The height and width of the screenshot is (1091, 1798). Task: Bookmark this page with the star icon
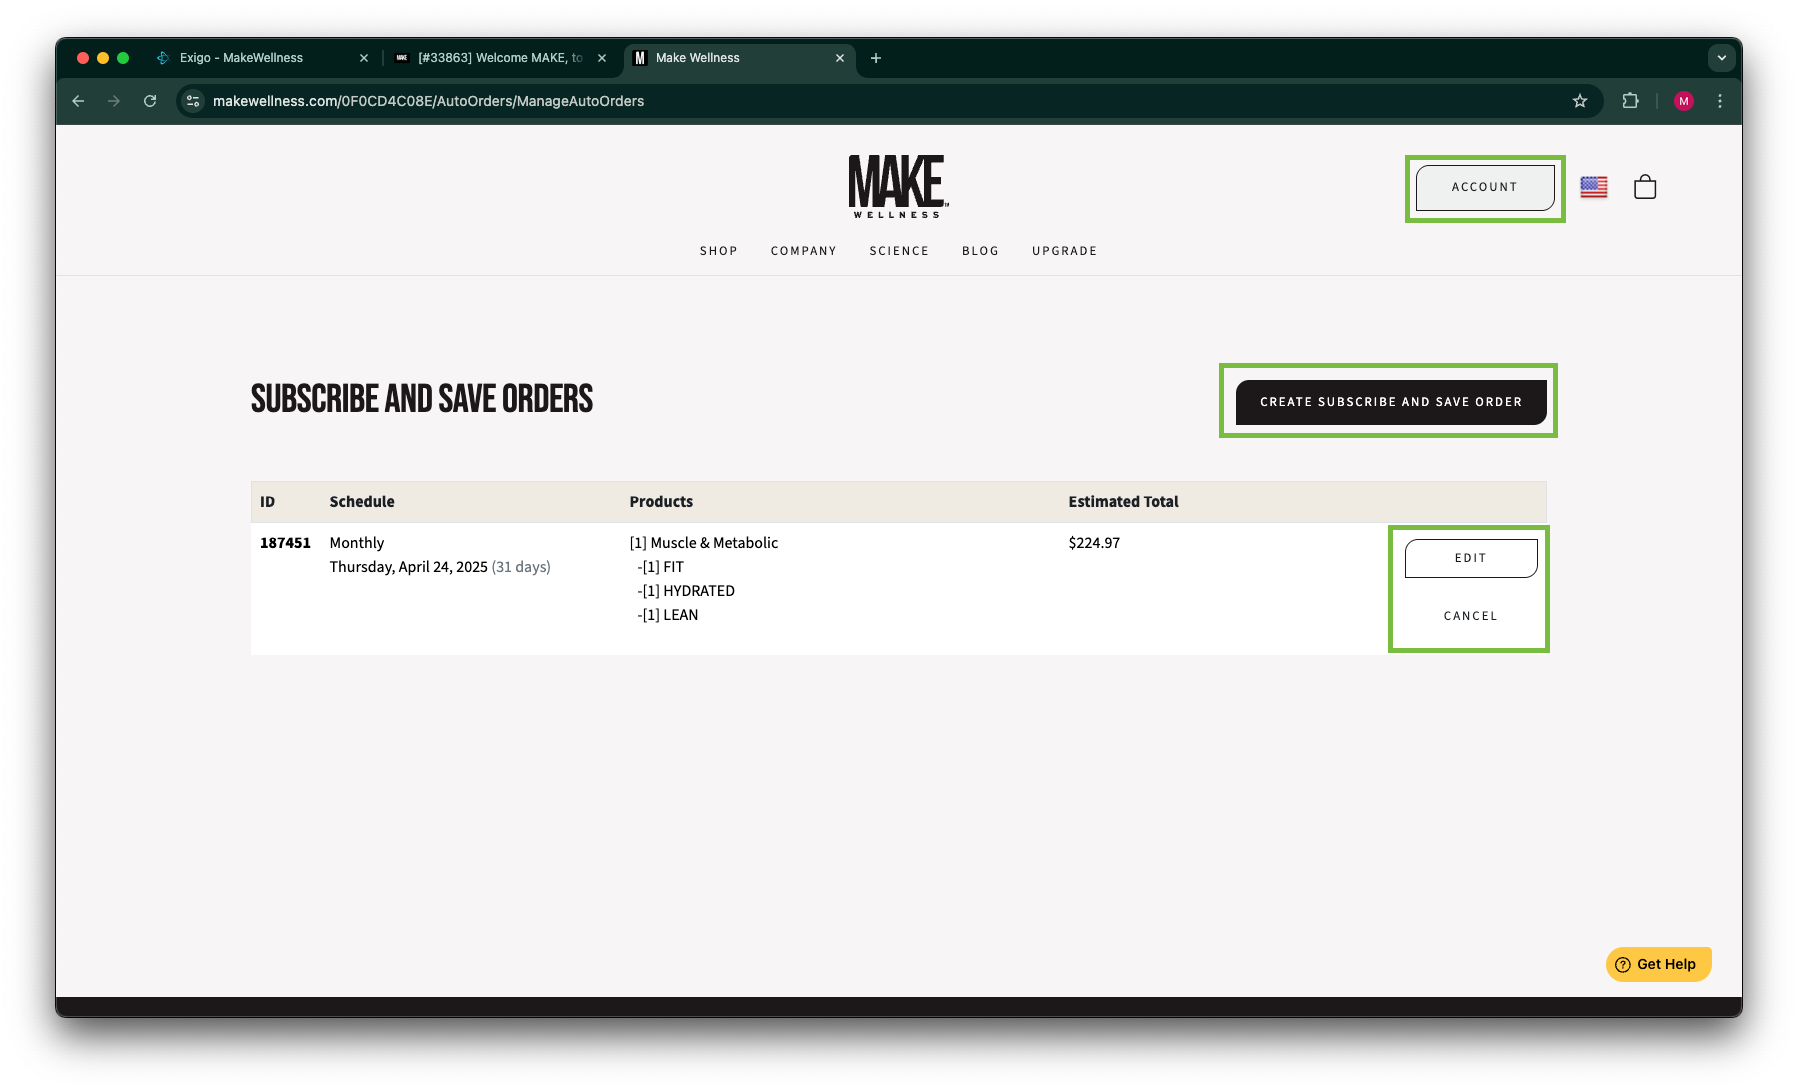[1580, 101]
